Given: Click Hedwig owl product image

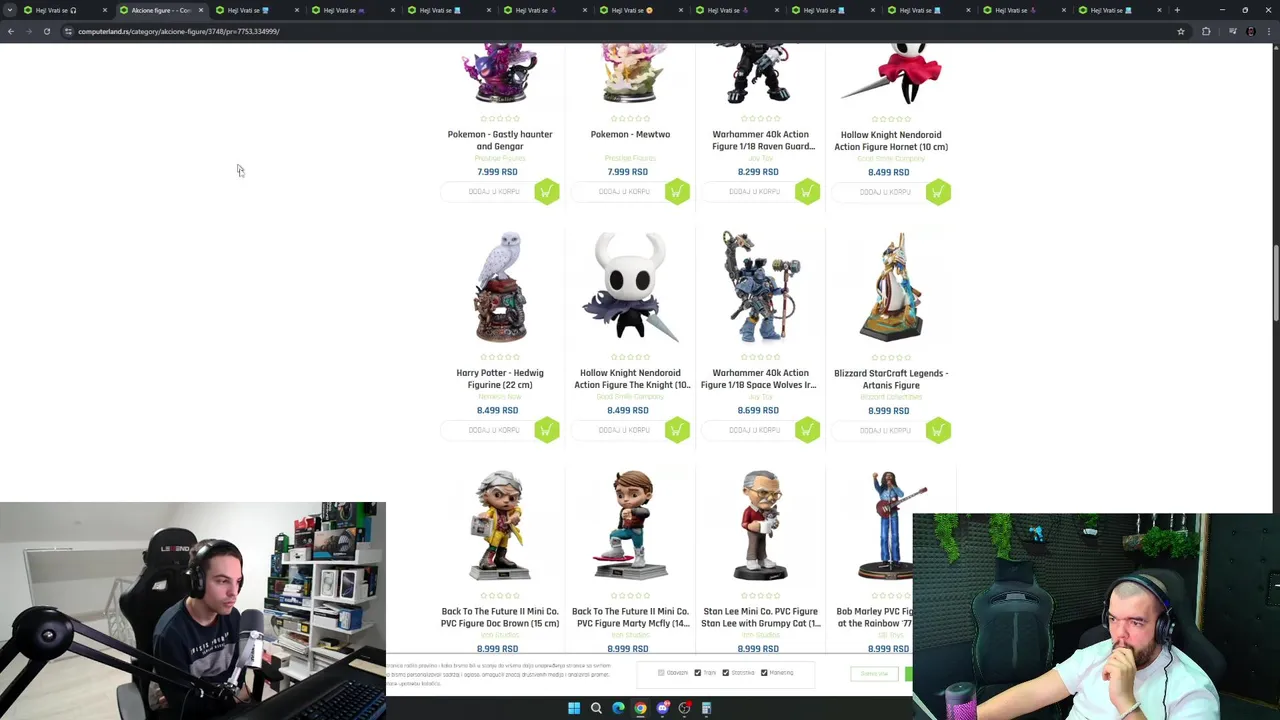Looking at the screenshot, I should tap(500, 287).
